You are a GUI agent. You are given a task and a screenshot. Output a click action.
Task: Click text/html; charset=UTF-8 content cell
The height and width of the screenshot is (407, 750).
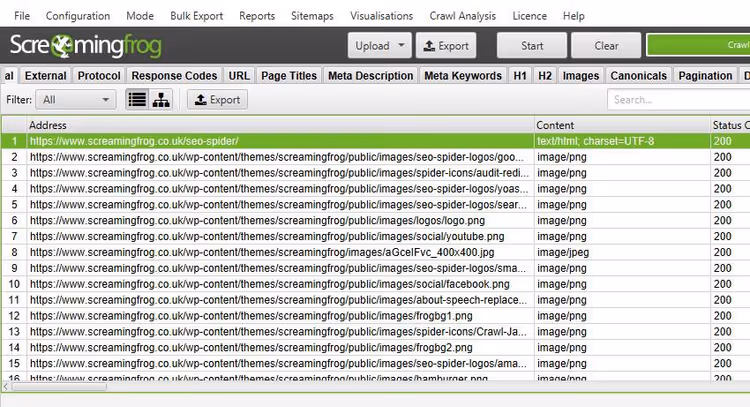(622, 141)
